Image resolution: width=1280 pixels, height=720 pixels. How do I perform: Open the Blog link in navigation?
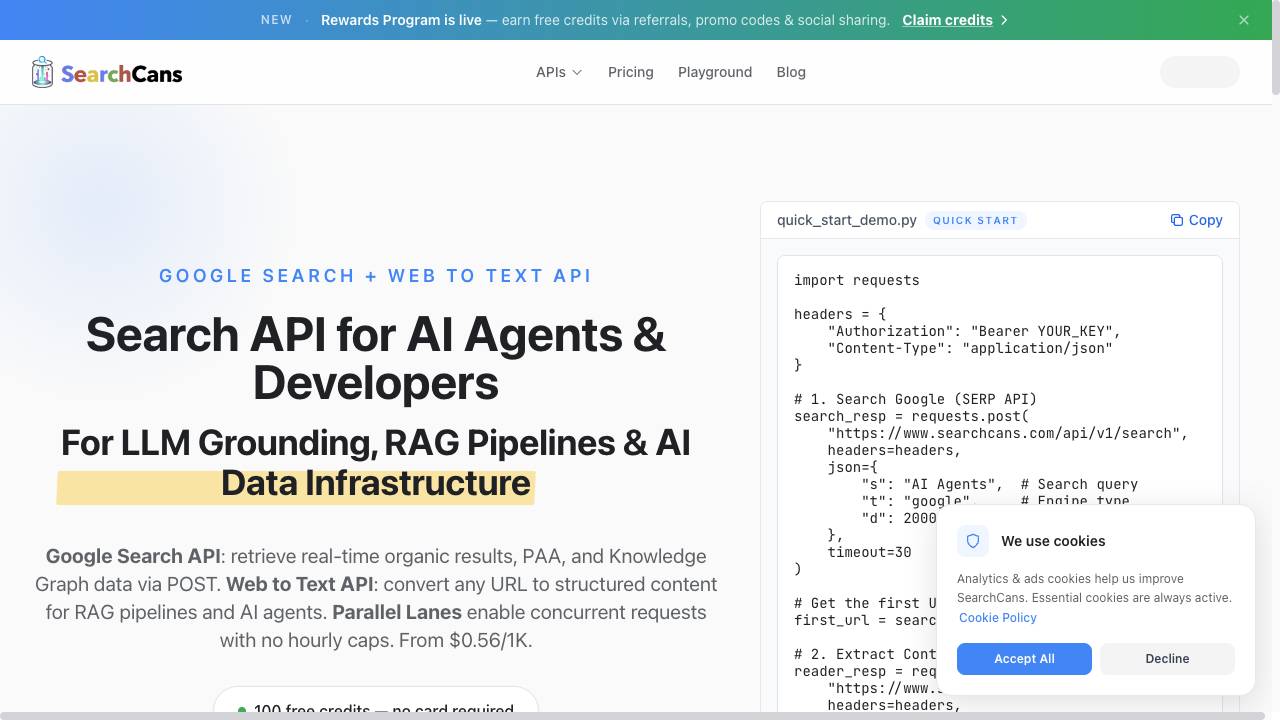791,72
